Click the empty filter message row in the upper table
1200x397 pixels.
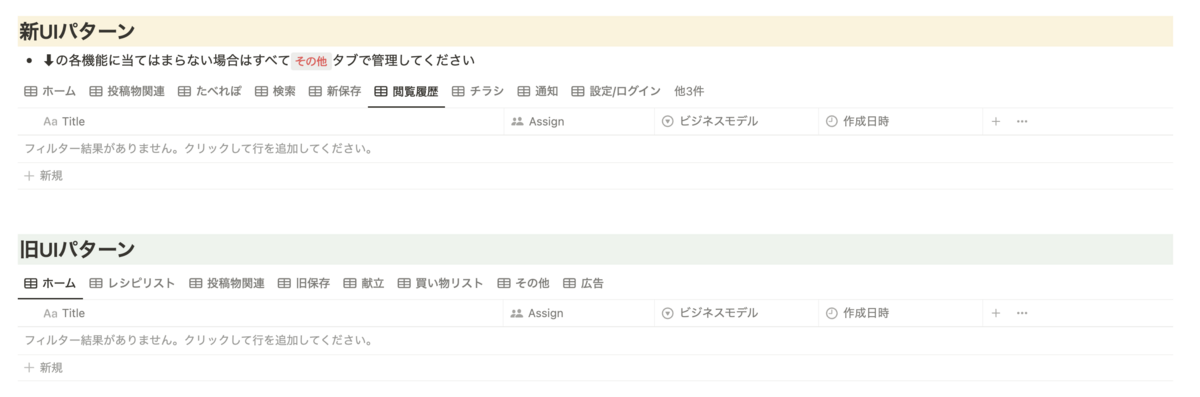point(596,149)
